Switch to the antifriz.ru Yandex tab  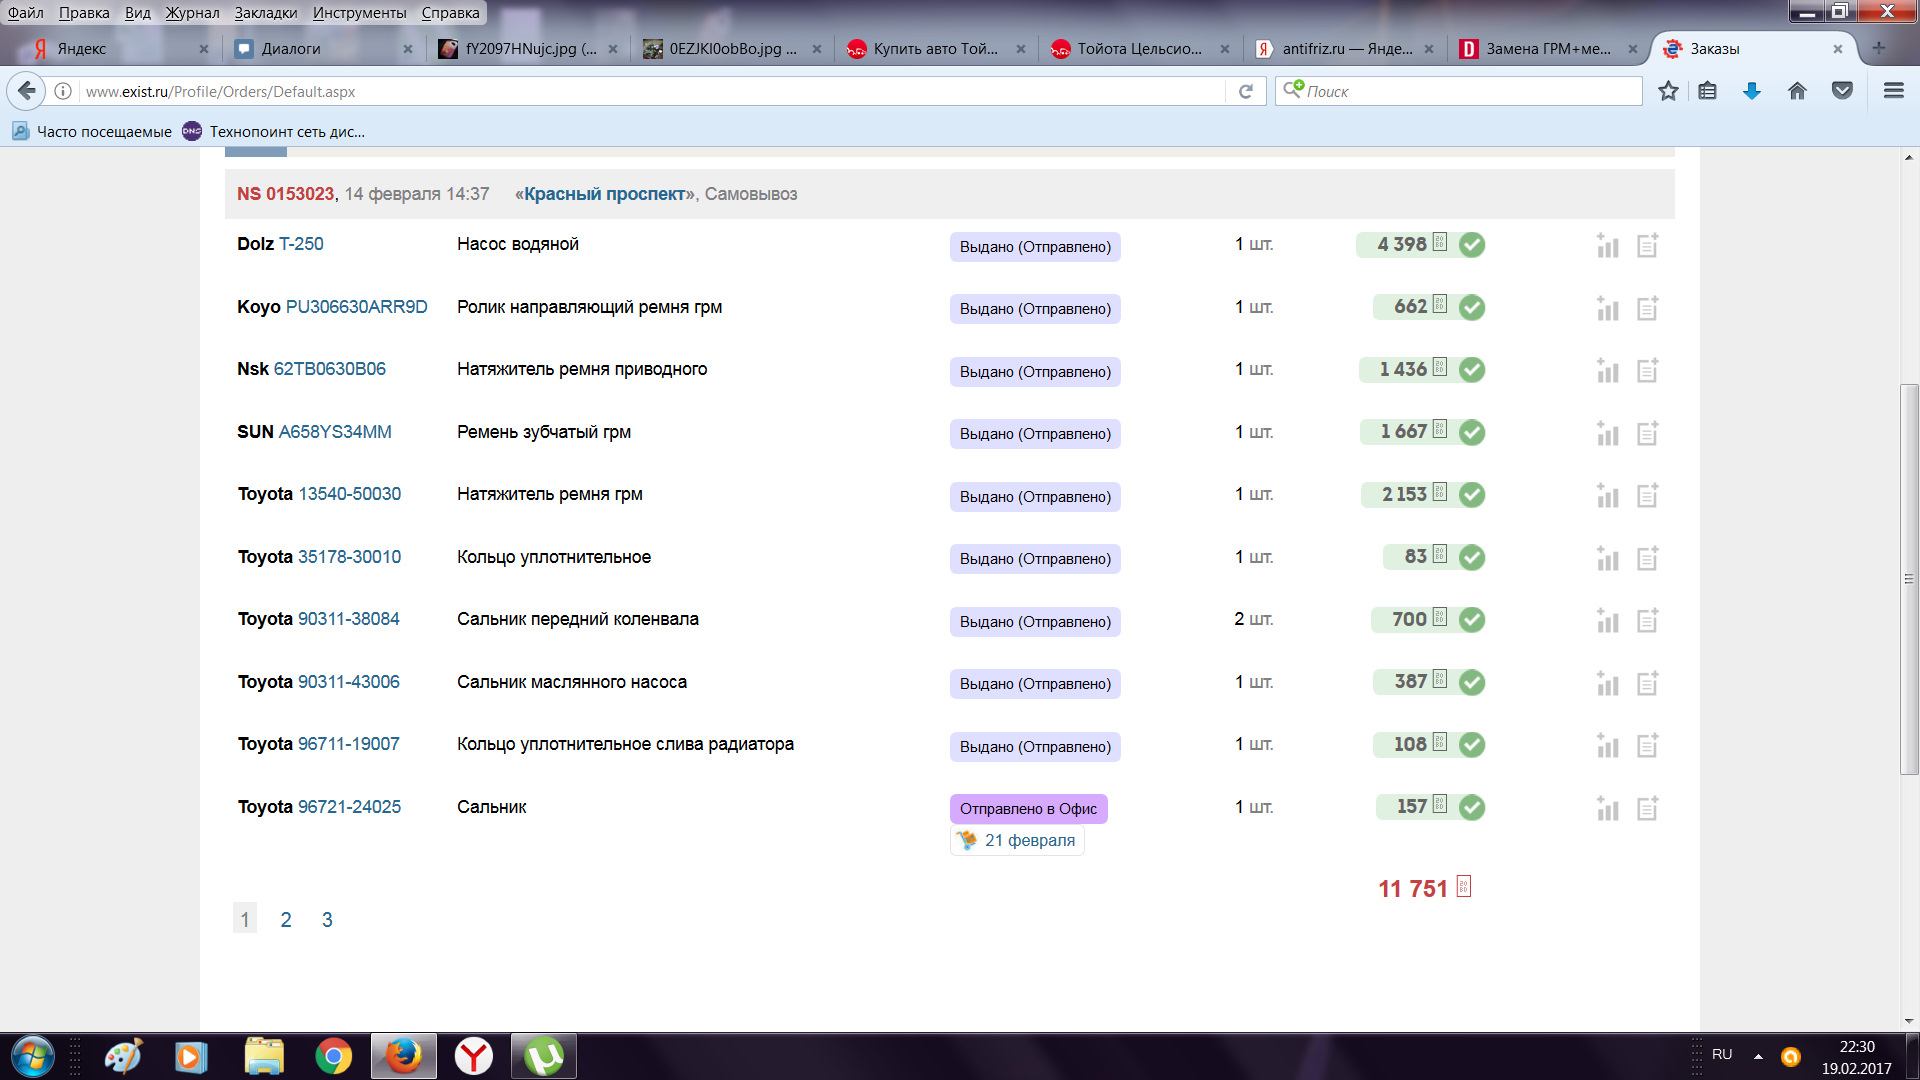tap(1346, 48)
